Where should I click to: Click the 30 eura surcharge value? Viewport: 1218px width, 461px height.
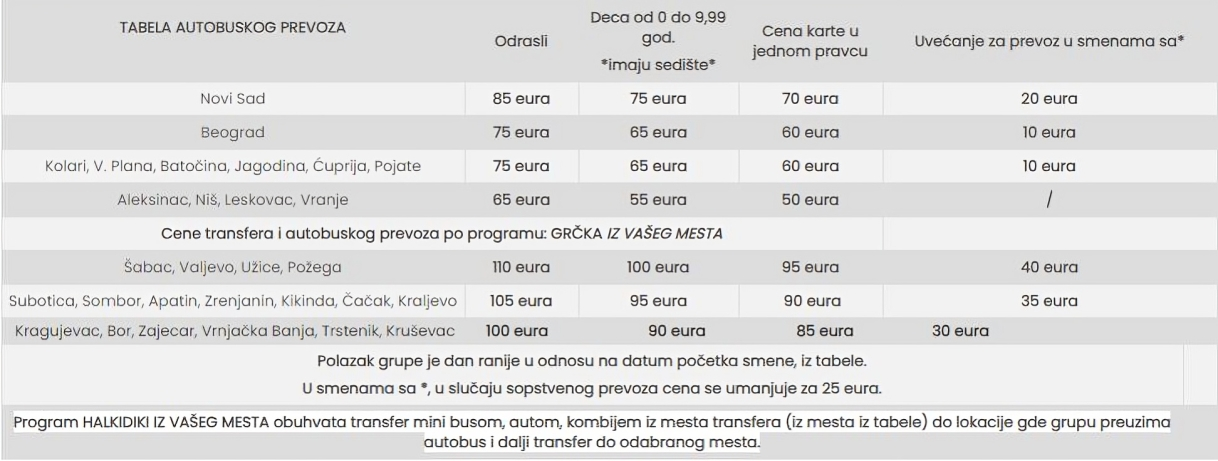click(959, 331)
